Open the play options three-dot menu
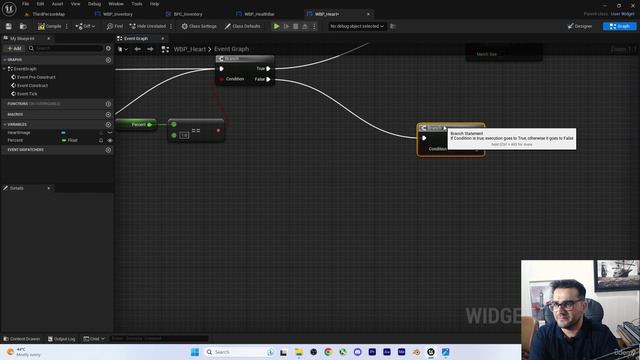The image size is (640, 360). pos(314,26)
